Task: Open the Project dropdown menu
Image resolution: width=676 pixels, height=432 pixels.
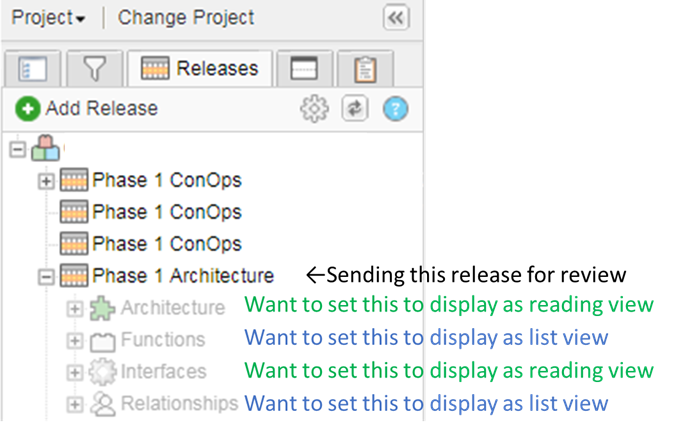Action: point(48,18)
